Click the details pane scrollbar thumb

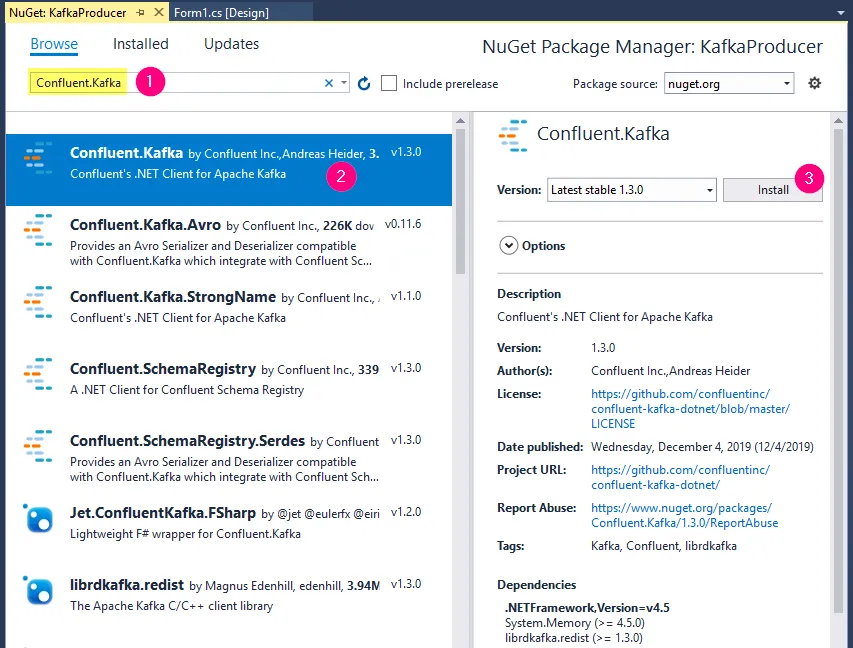click(838, 370)
